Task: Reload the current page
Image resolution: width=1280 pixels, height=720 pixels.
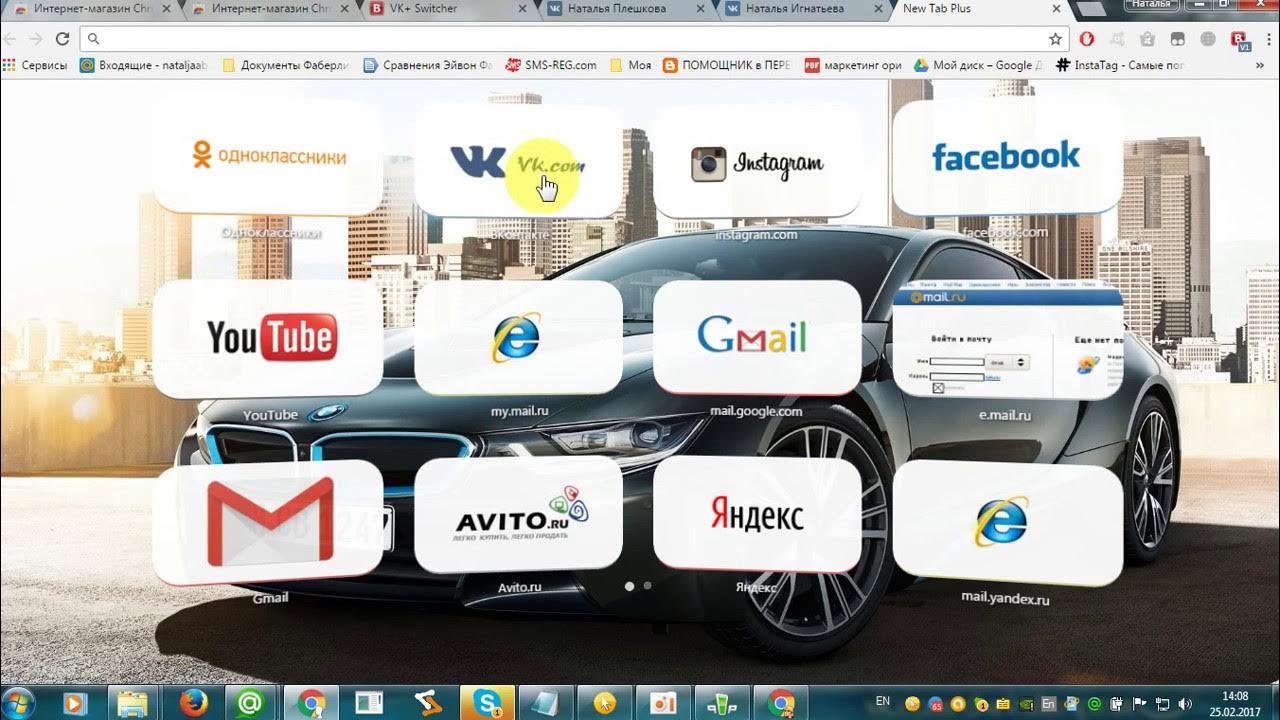Action: (x=62, y=39)
